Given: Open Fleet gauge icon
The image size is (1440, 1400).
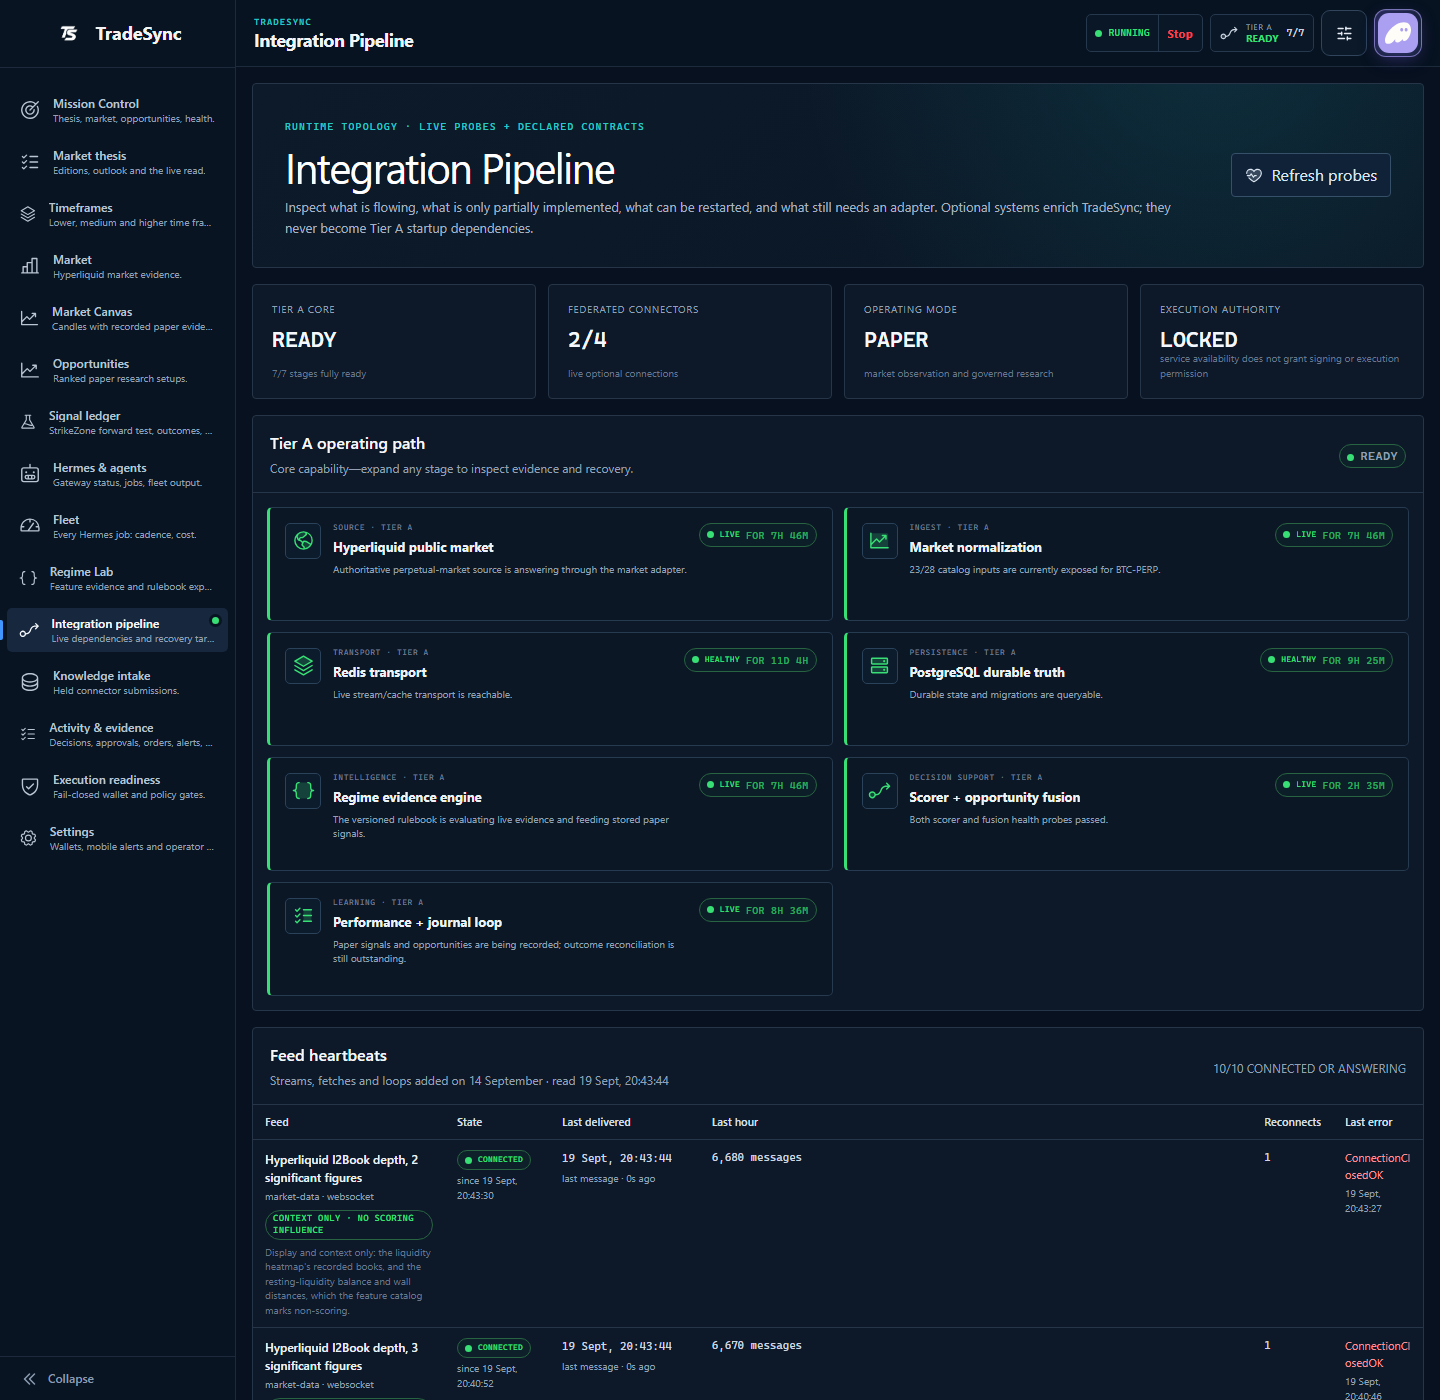Looking at the screenshot, I should [x=30, y=526].
